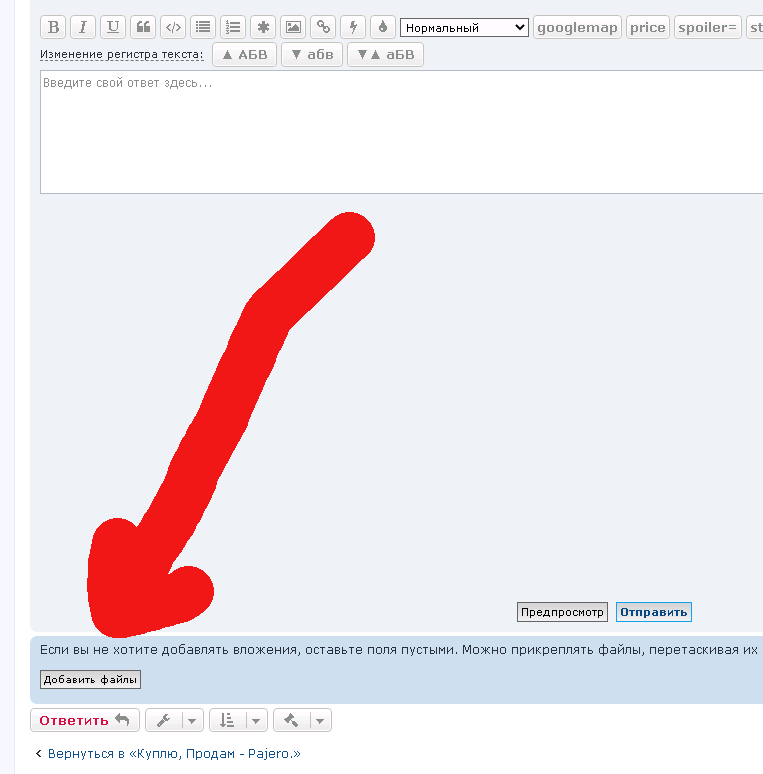The image size is (763, 774).
Task: Insert a URL link with chain icon
Action: click(x=322, y=27)
